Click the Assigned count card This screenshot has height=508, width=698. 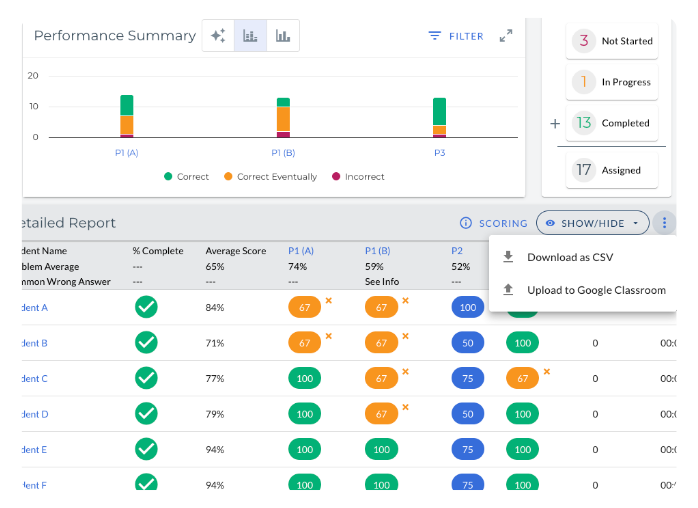click(612, 170)
